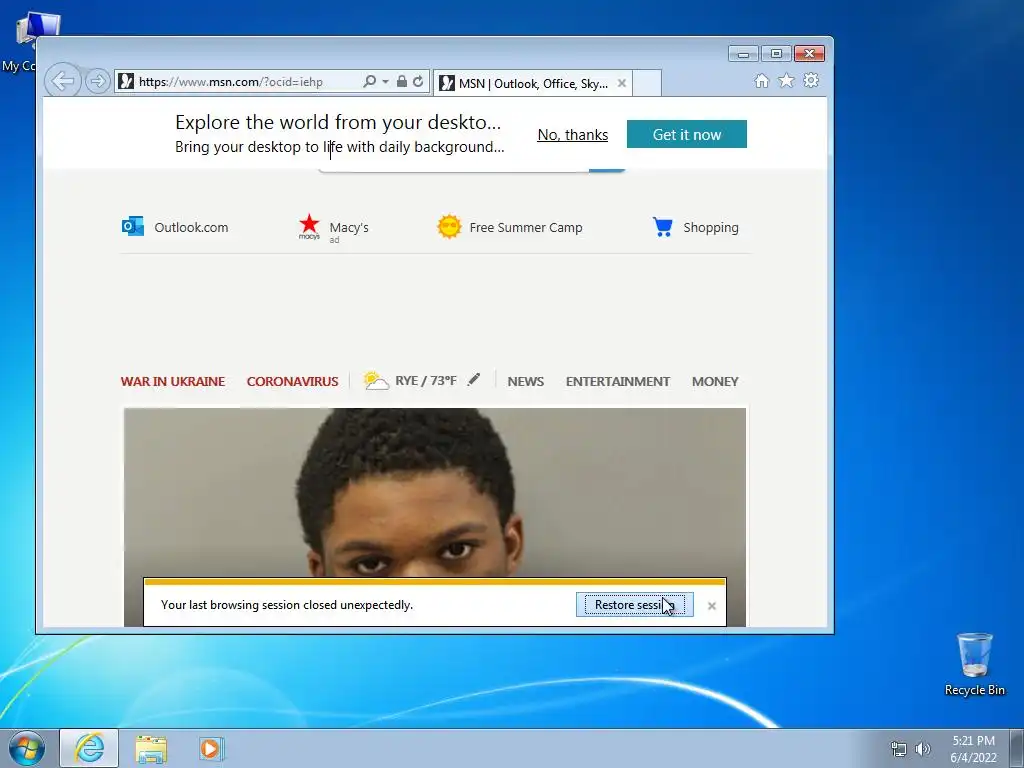The height and width of the screenshot is (768, 1024).
Task: Click the weather cloud icon
Action: click(376, 380)
